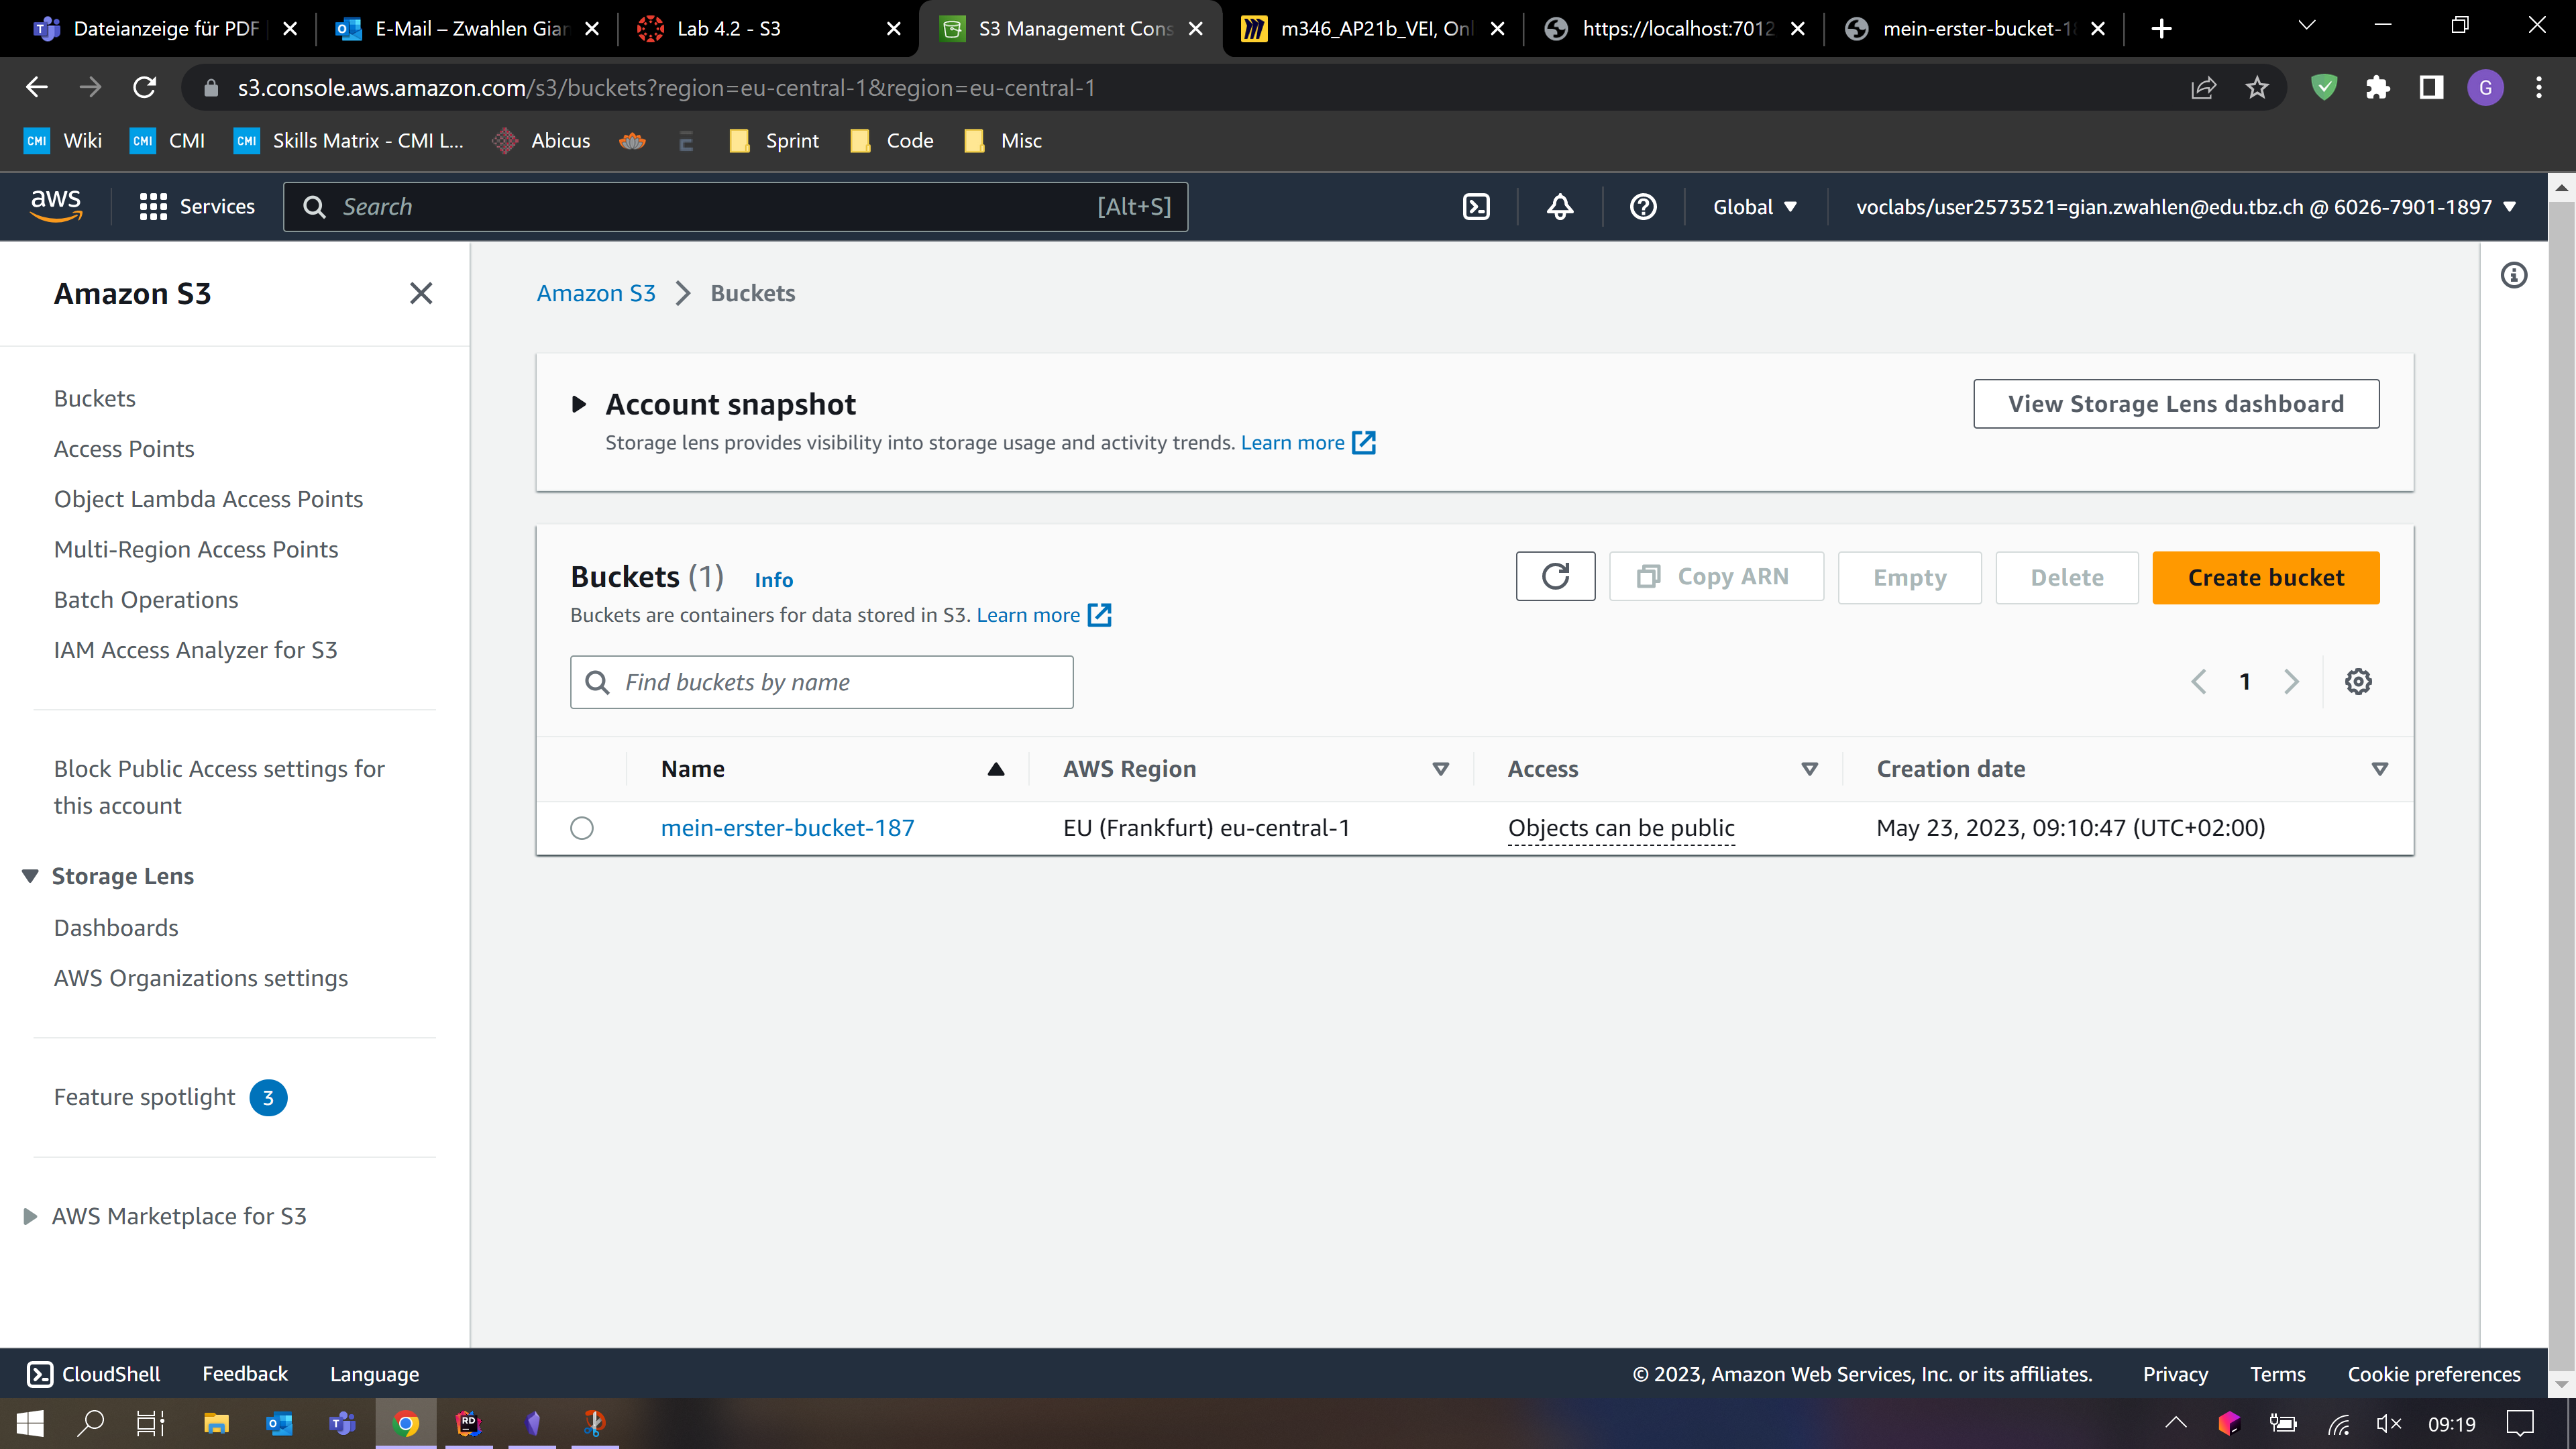
Task: Open notifications bell in AWS header
Action: pyautogui.click(x=1560, y=207)
